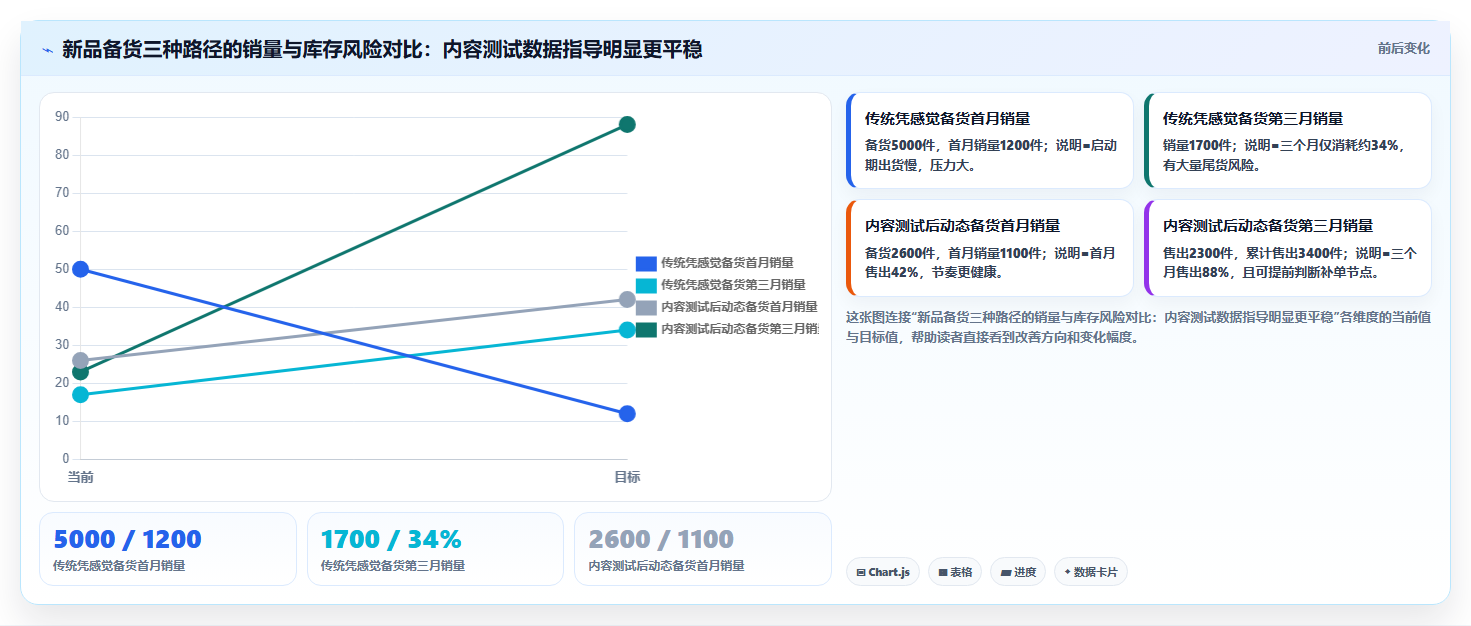Click the 5000 / 1200 stat card
This screenshot has height=626, width=1471.
[168, 549]
